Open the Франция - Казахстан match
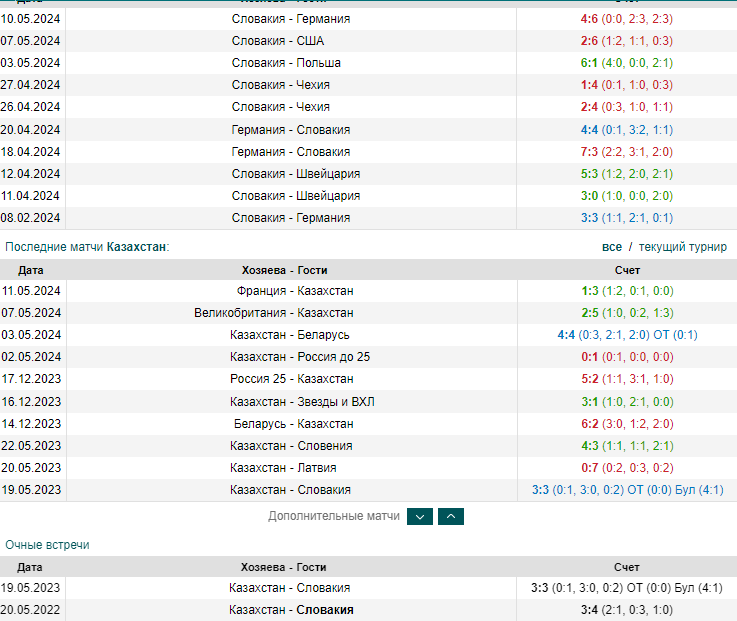The image size is (737, 621). [x=295, y=291]
